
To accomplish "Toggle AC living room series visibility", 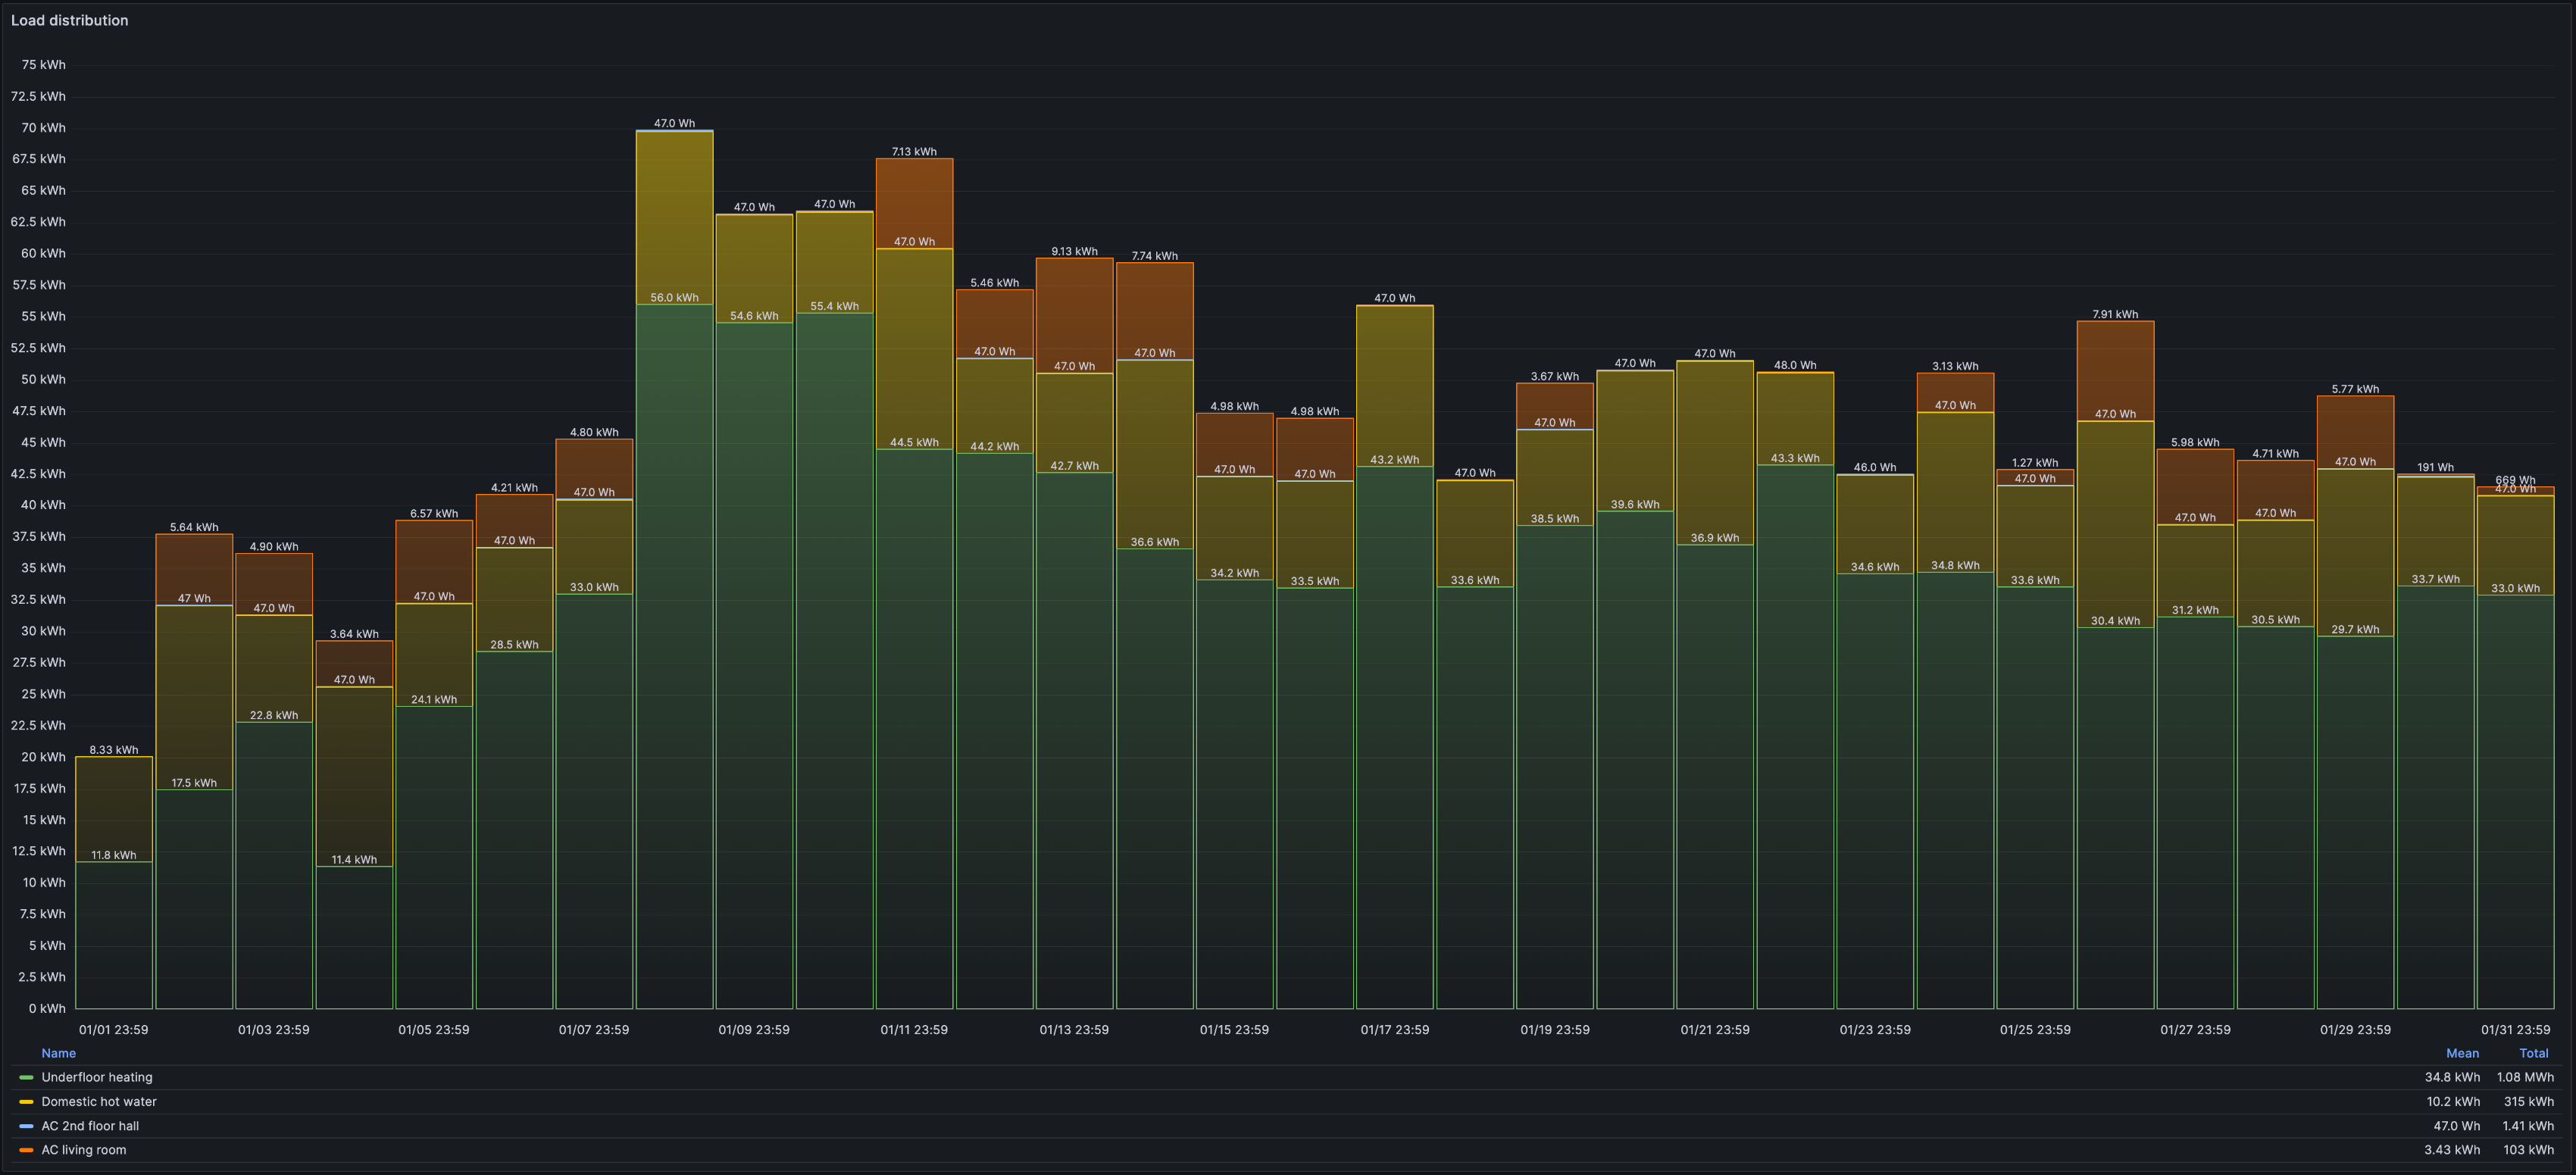I will 84,1149.
